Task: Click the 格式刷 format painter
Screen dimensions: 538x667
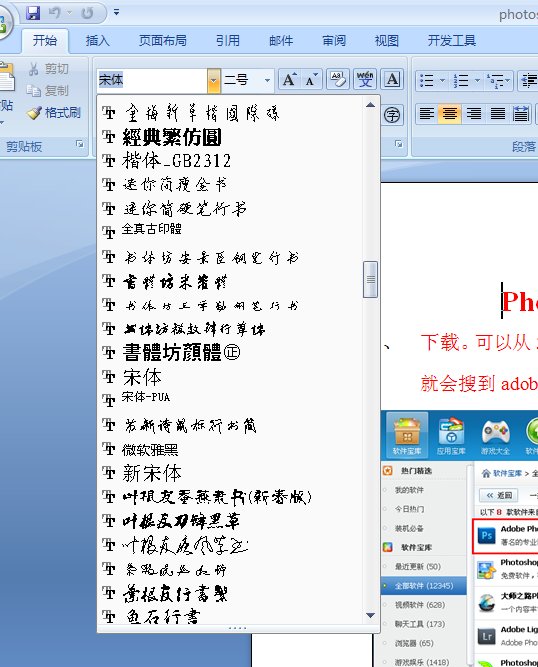Action: click(x=54, y=112)
